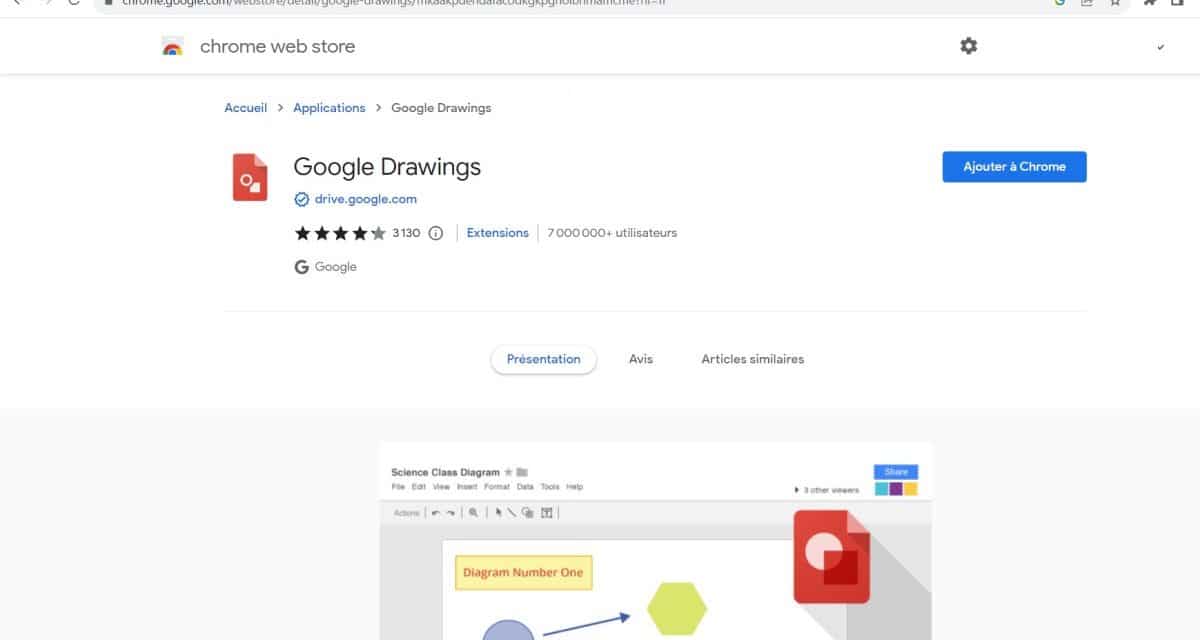This screenshot has width=1200, height=640.
Task: Open the Articles similaires tab
Action: pos(753,359)
